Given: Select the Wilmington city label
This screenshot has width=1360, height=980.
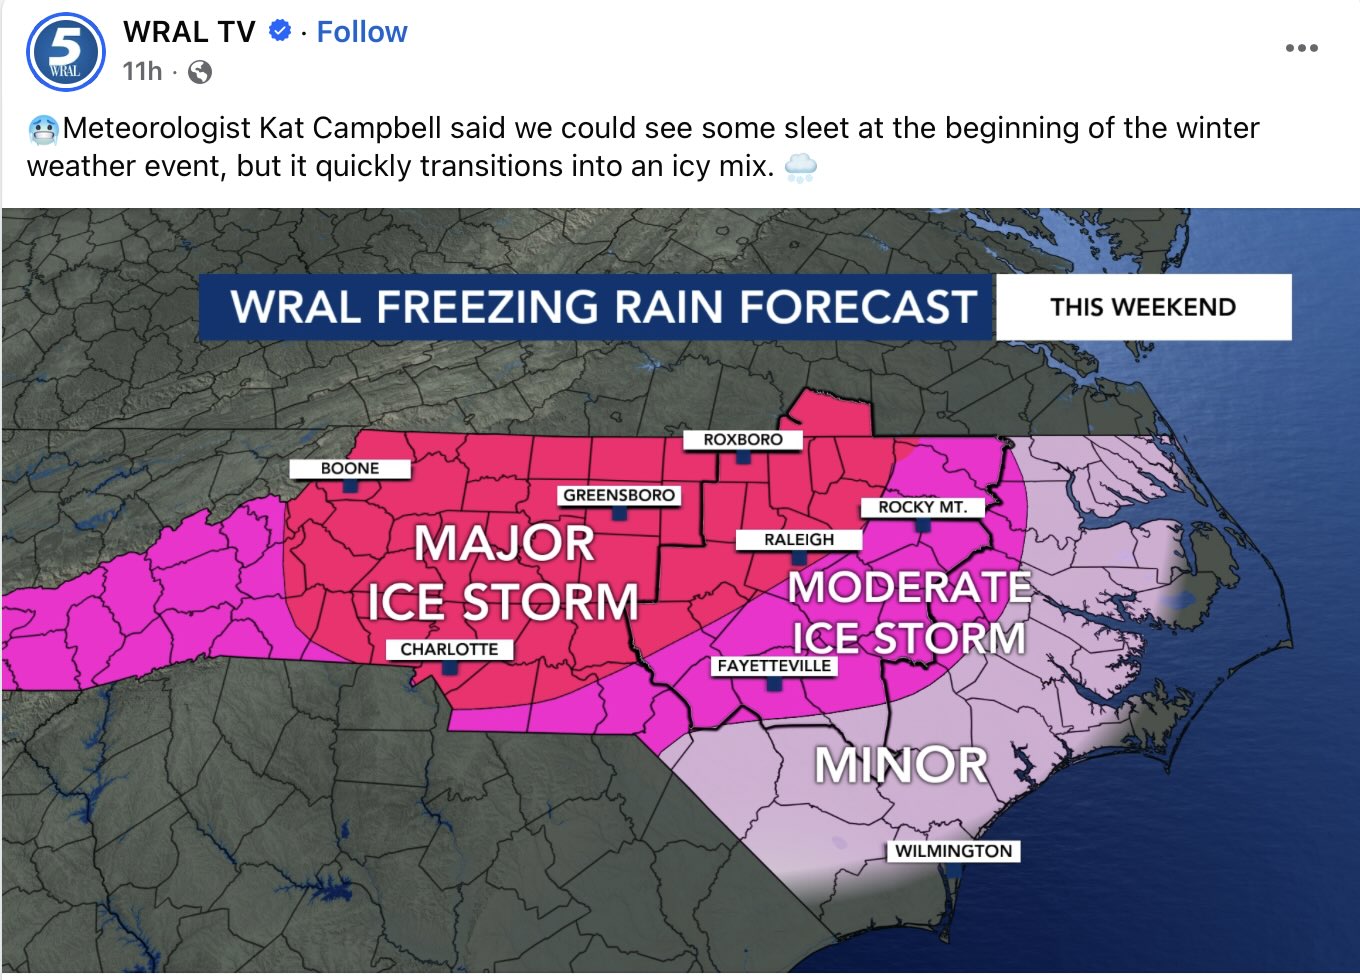Looking at the screenshot, I should [x=952, y=851].
